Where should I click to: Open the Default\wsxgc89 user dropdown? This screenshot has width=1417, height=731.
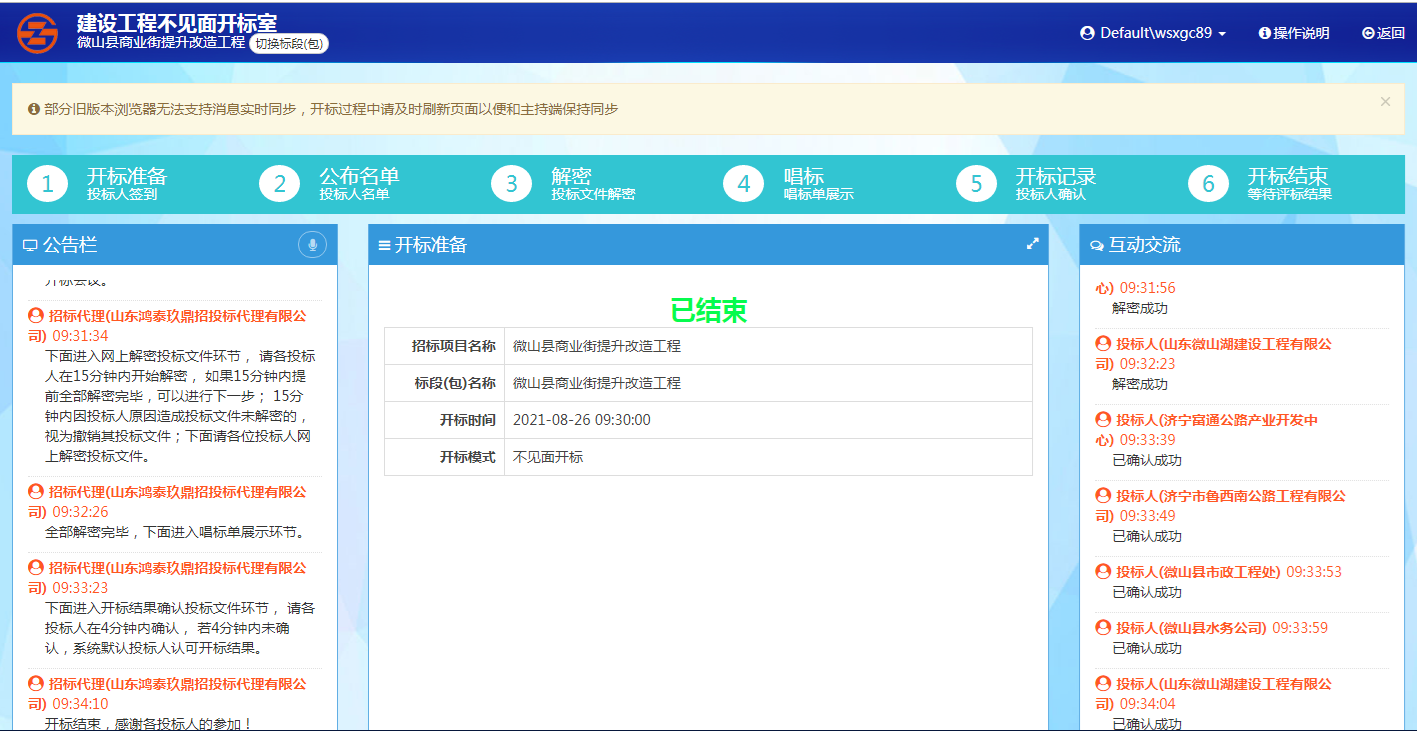[1153, 33]
